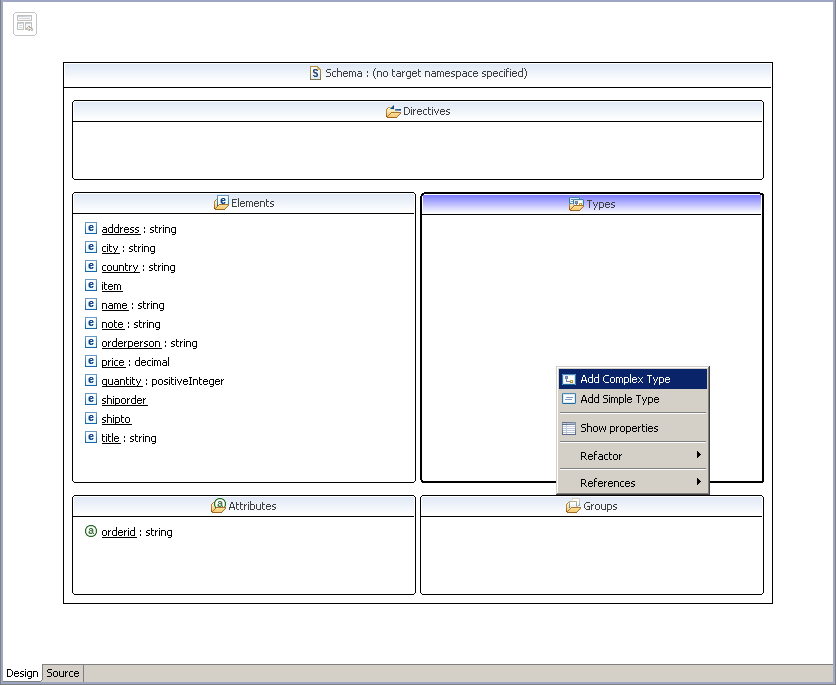Click the Schema 'S' icon in header
The image size is (836, 685).
pyautogui.click(x=316, y=73)
